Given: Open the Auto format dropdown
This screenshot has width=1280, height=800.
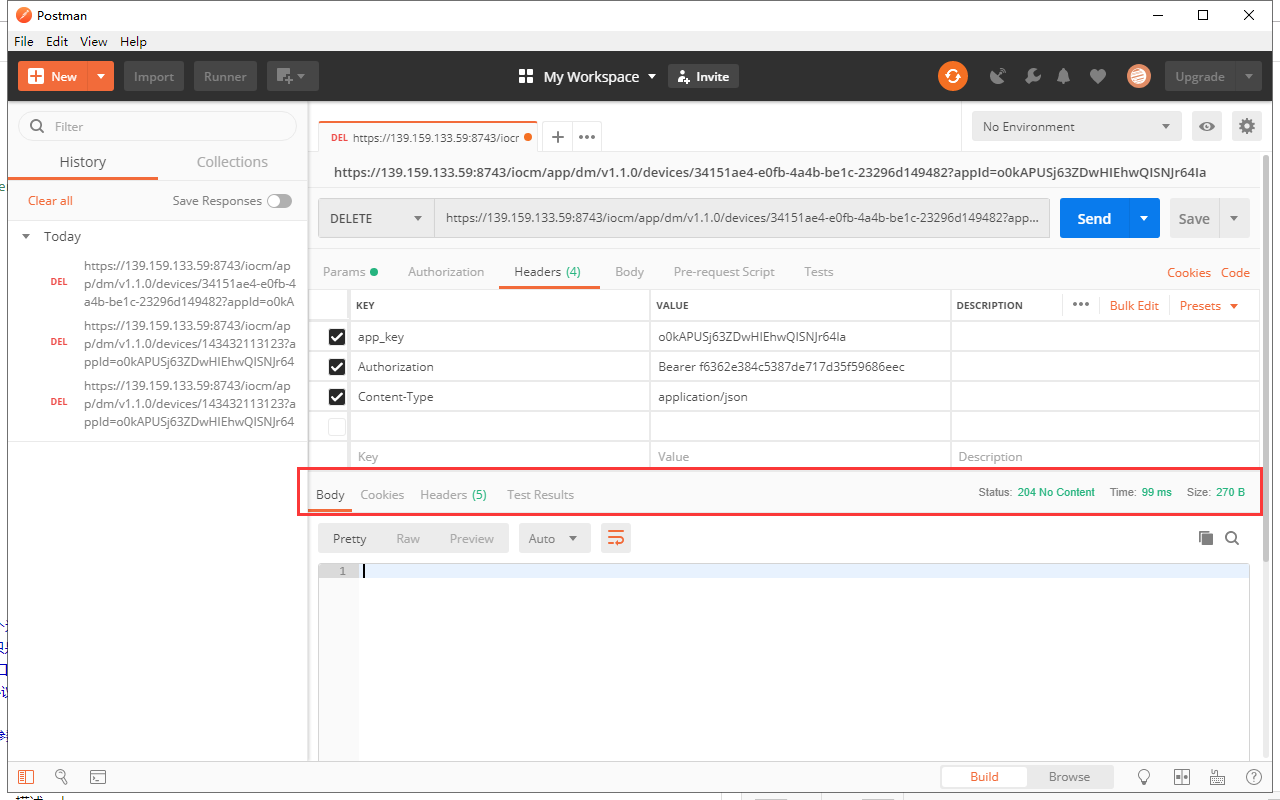Looking at the screenshot, I should 554,539.
